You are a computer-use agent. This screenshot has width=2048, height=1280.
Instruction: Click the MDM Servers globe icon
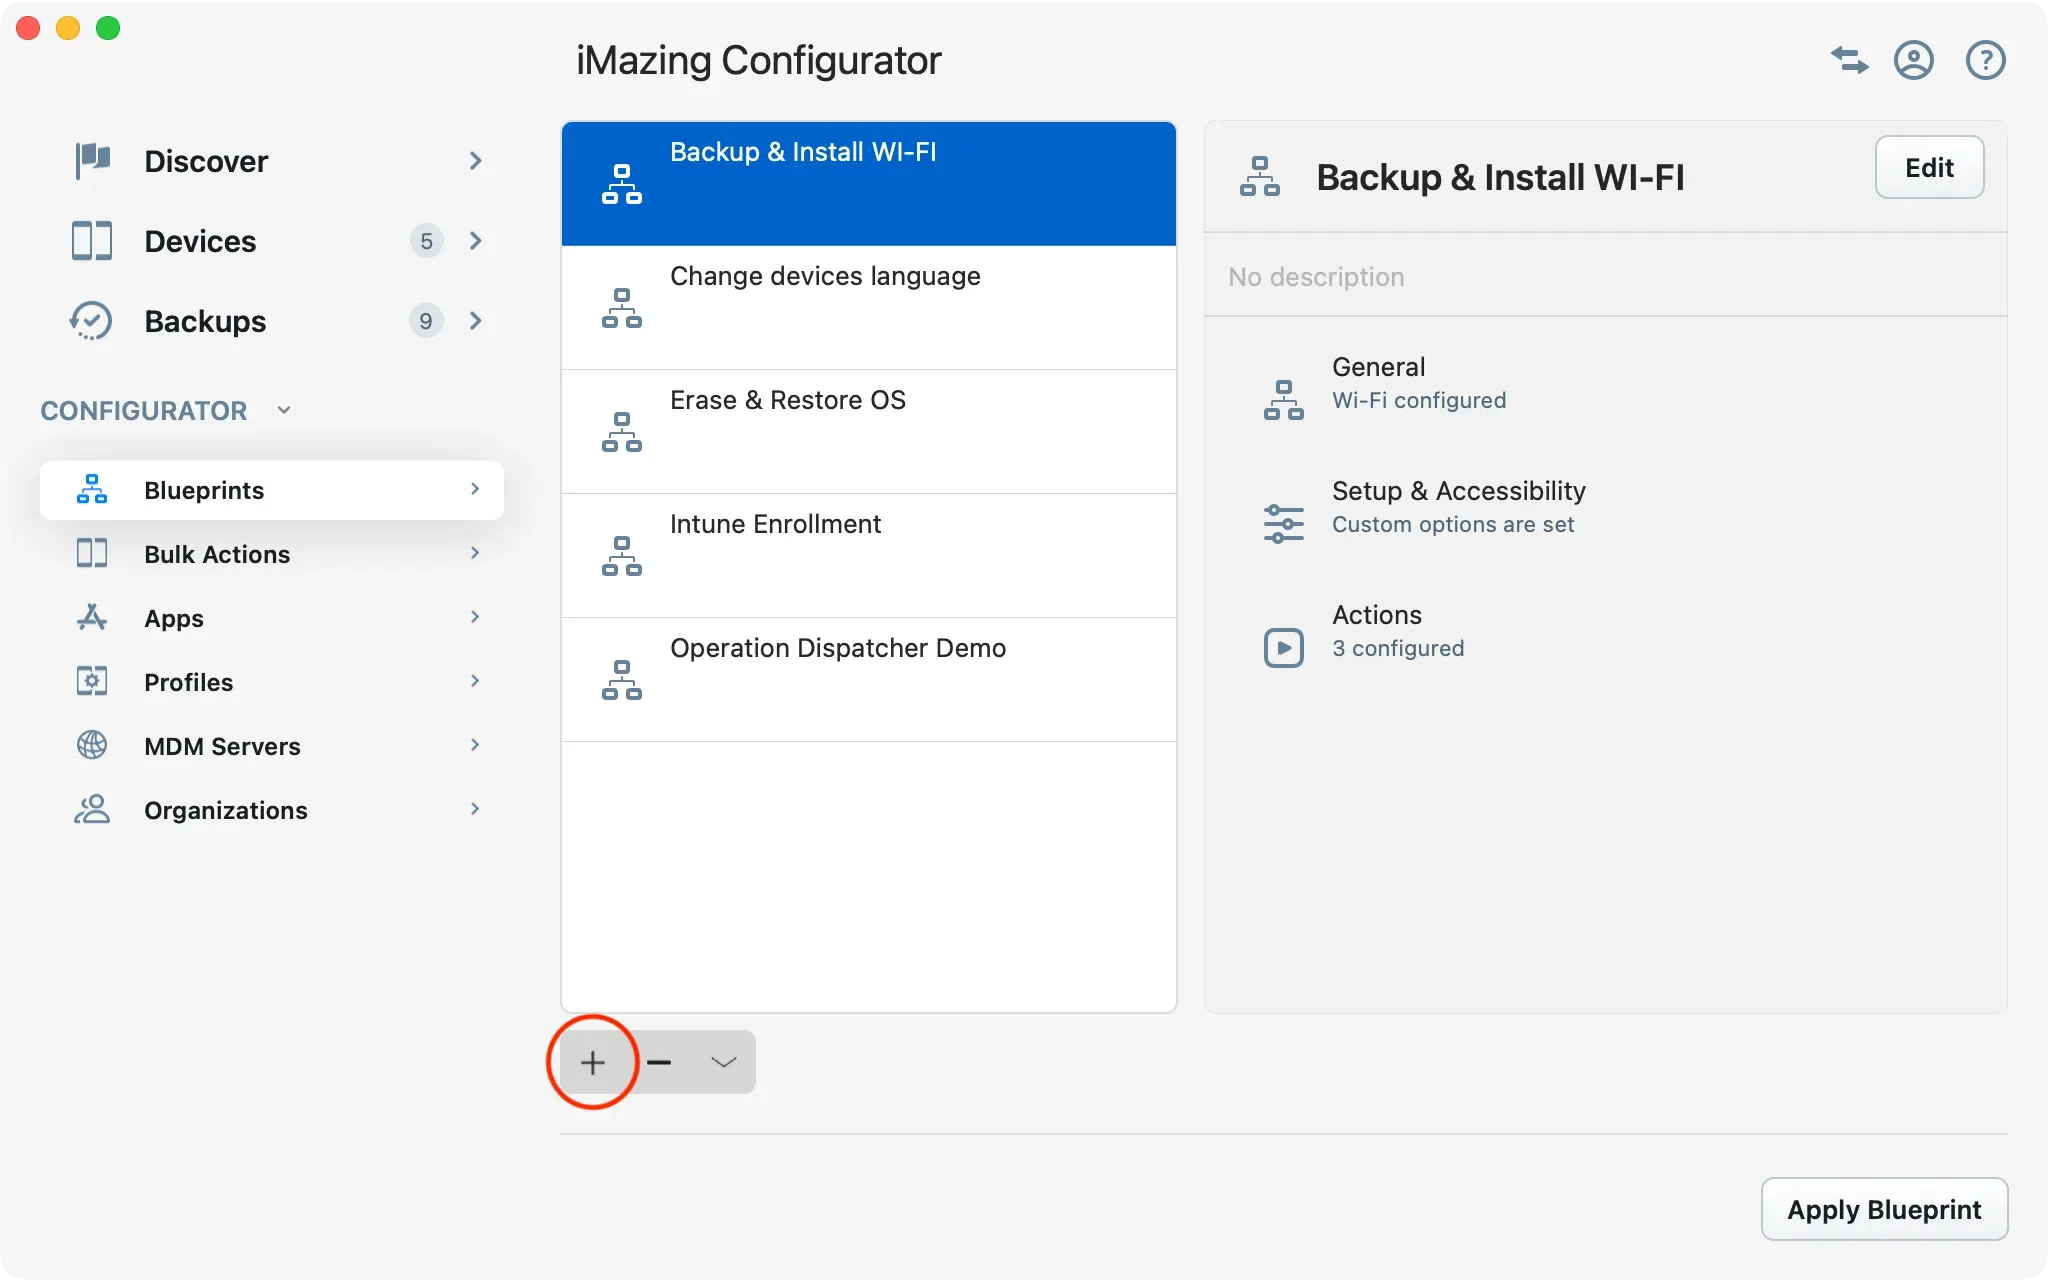tap(91, 745)
